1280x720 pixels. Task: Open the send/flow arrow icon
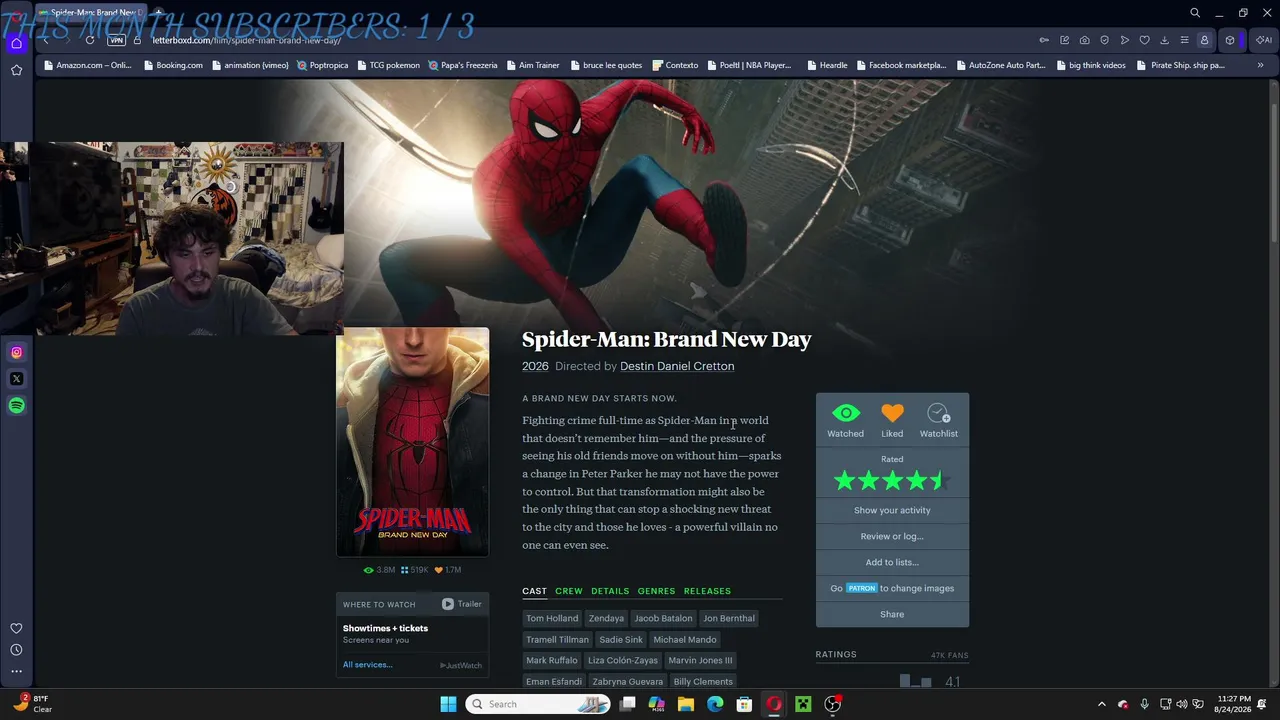1125,40
